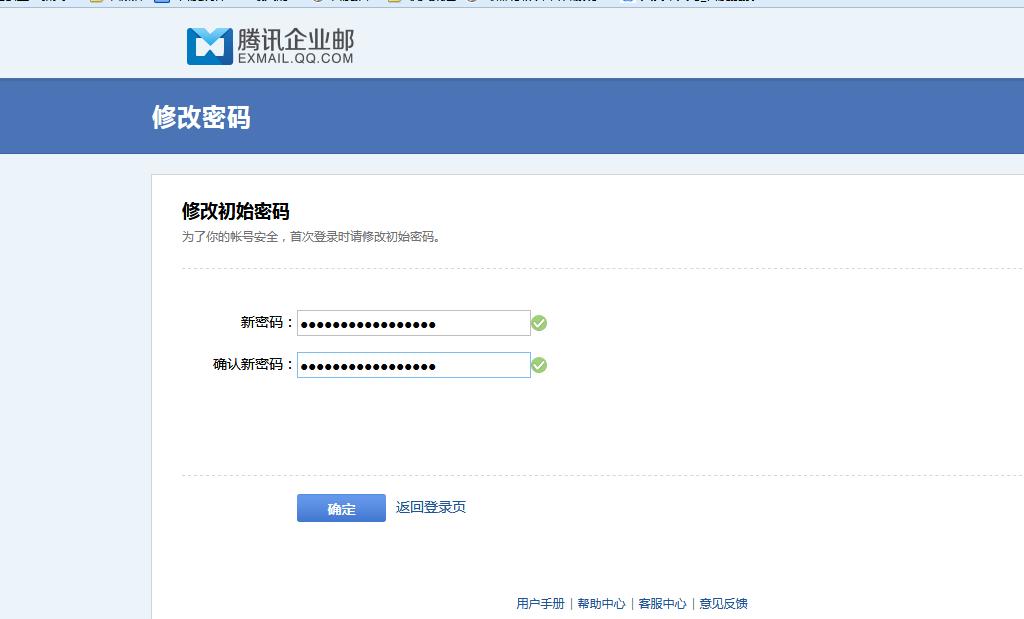Click the blue page icon on the bookmarks bar
The width and height of the screenshot is (1024, 619).
tap(160, 4)
